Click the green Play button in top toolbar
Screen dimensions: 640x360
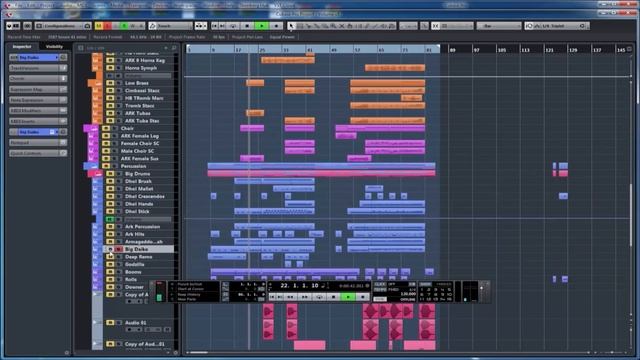pos(261,26)
